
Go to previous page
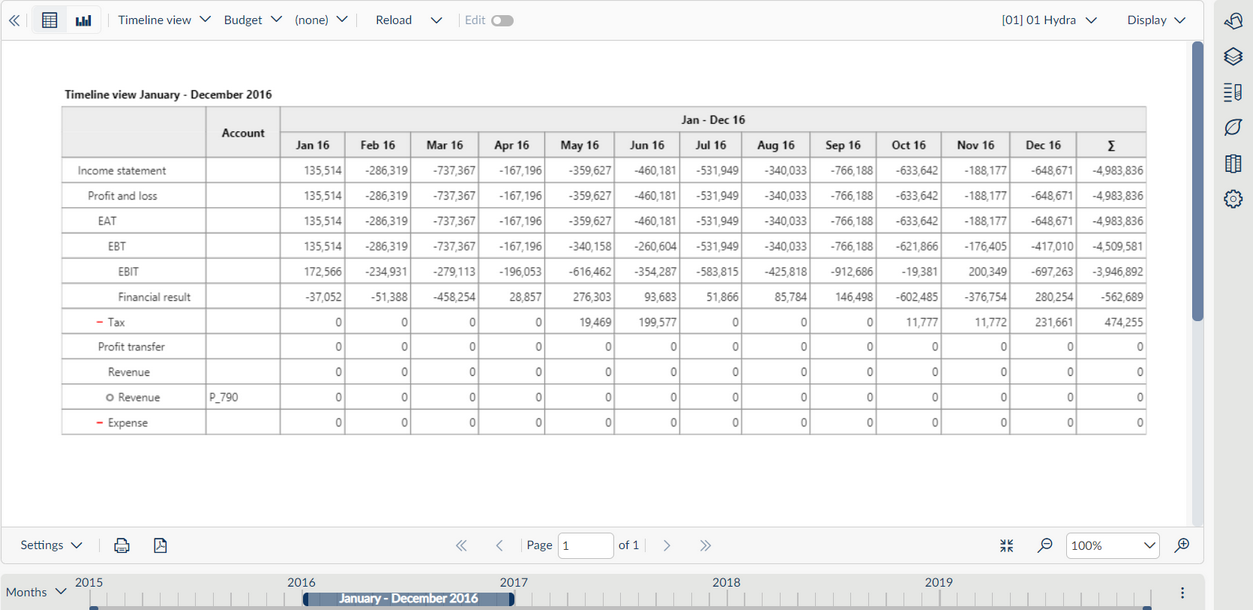coord(499,545)
